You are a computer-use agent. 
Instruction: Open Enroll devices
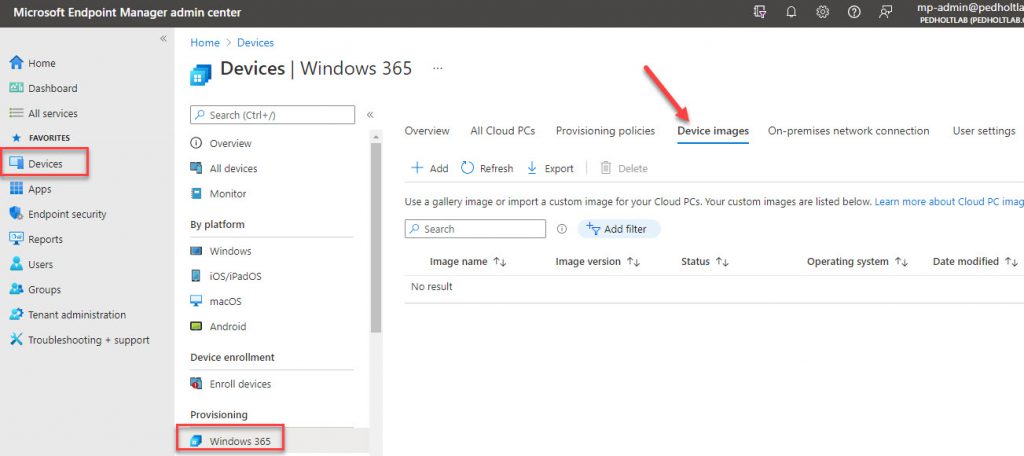240,384
